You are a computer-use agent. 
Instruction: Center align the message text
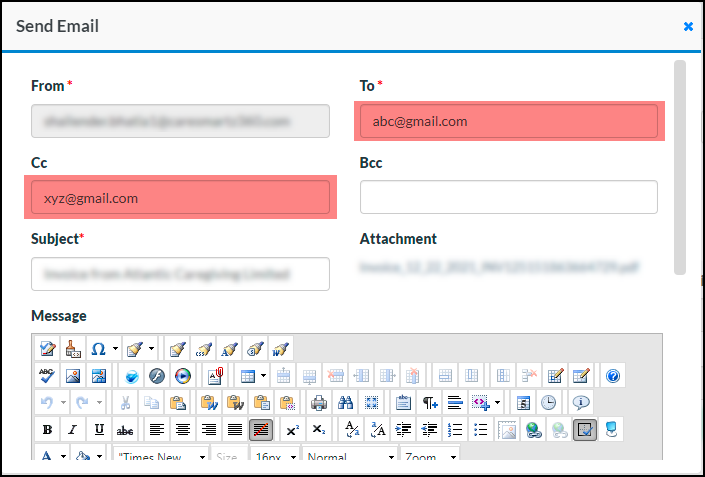[182, 430]
